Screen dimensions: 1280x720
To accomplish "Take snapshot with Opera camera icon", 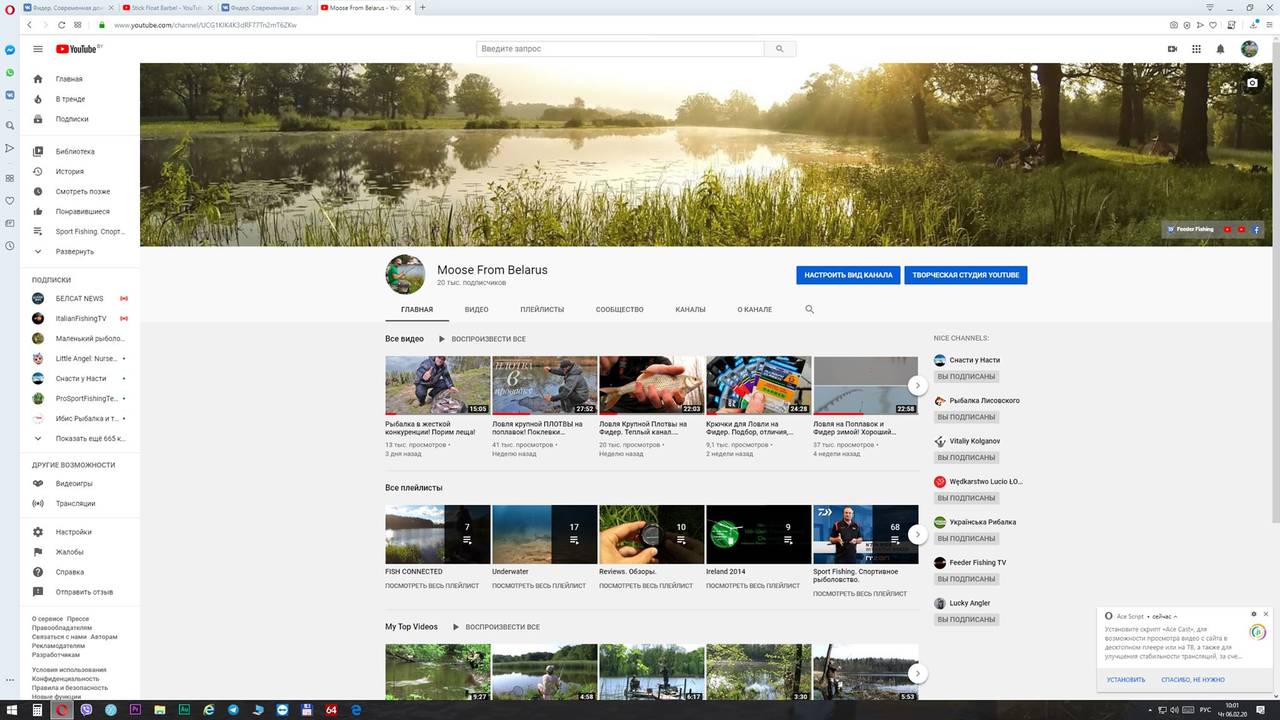I will point(1174,24).
